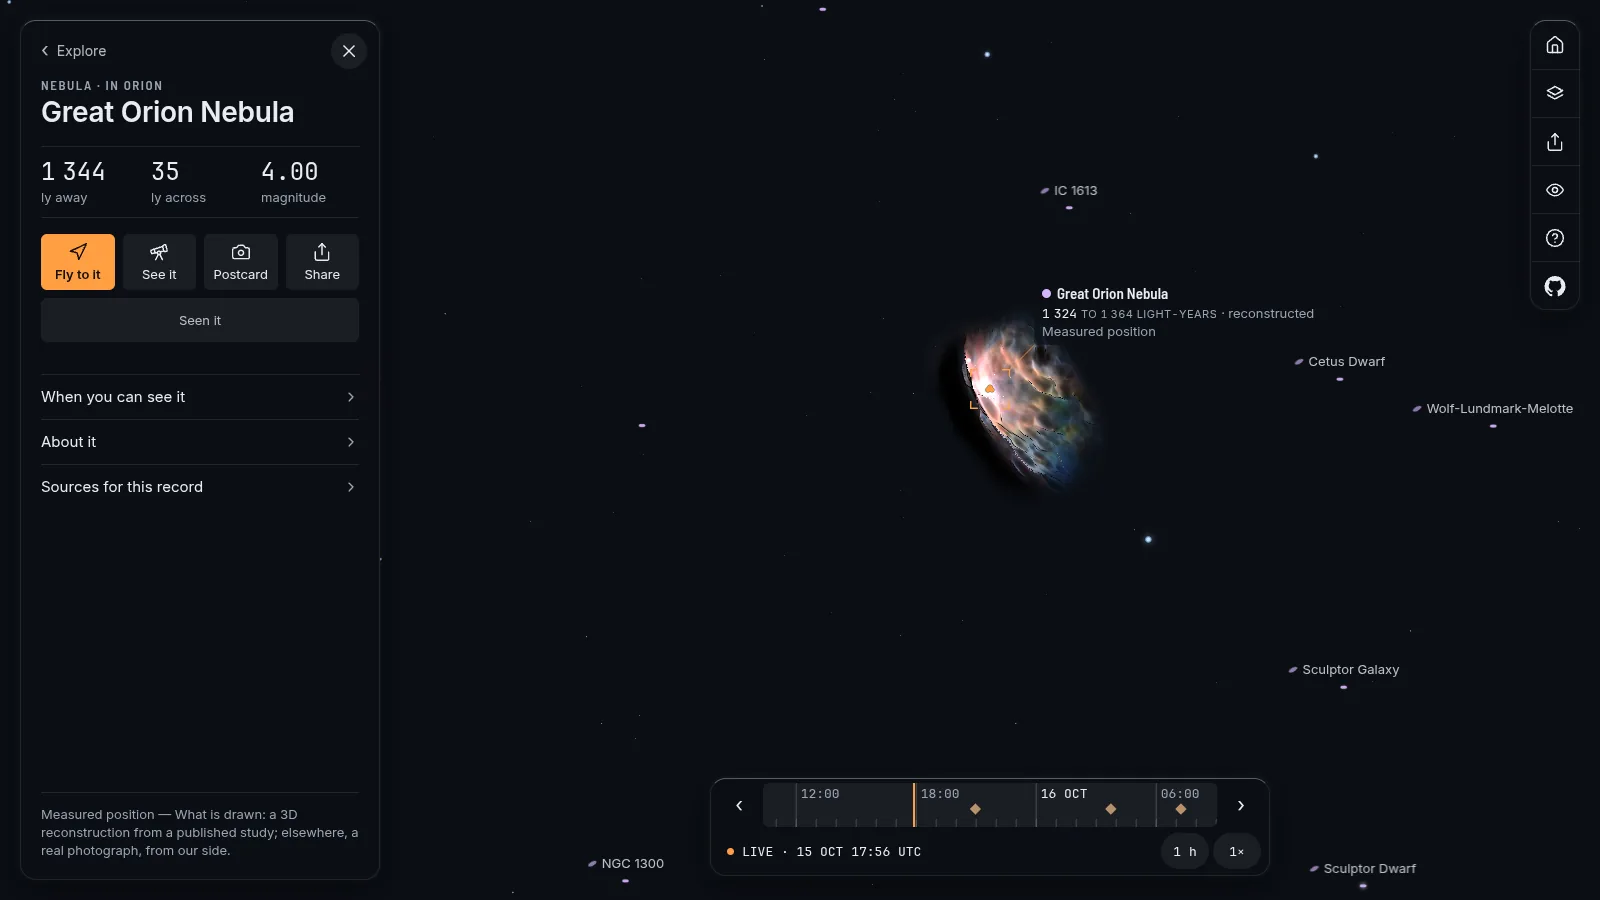
Task: Share the Great Orion Nebula record
Action: (322, 262)
